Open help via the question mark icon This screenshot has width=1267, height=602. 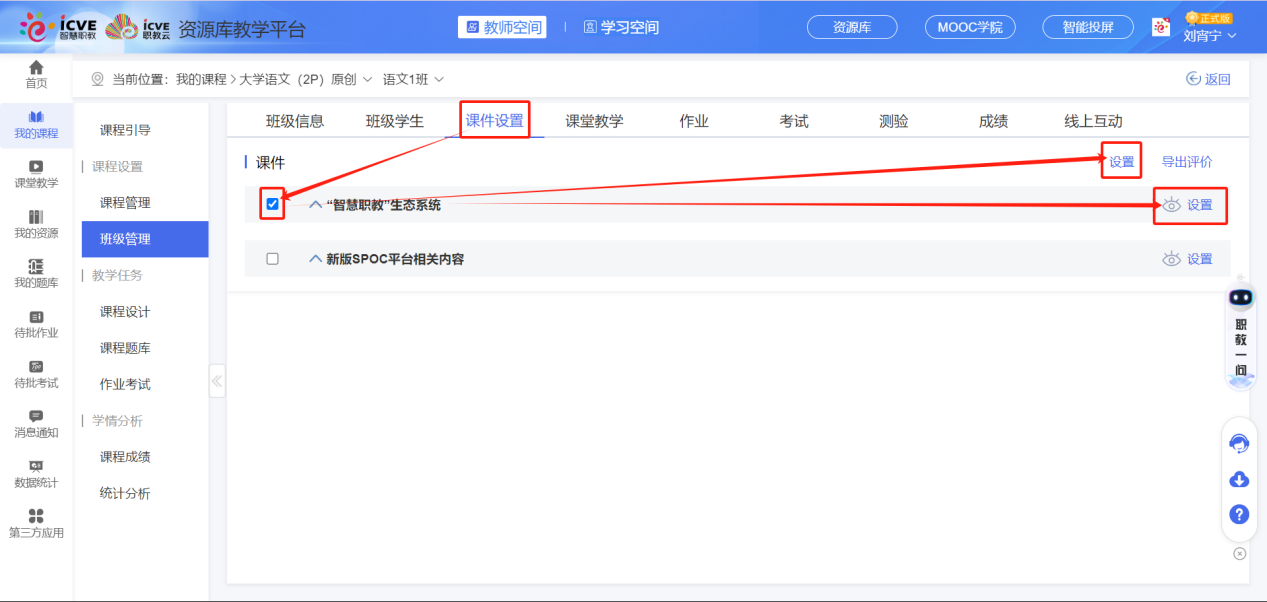tap(1239, 514)
